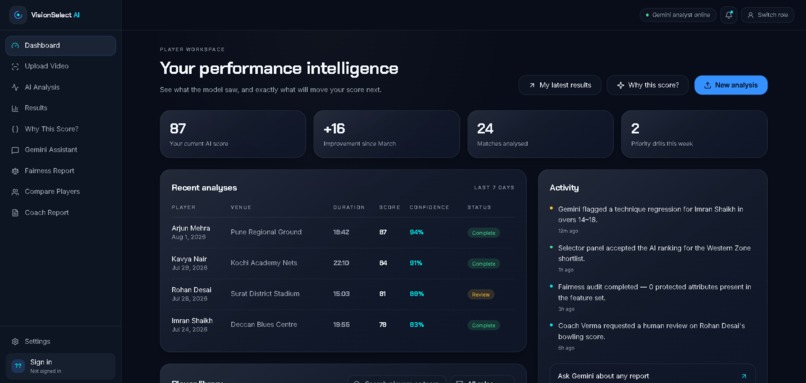The width and height of the screenshot is (806, 383).
Task: Select player Kavya Nair in Recent analyses
Action: (189, 259)
